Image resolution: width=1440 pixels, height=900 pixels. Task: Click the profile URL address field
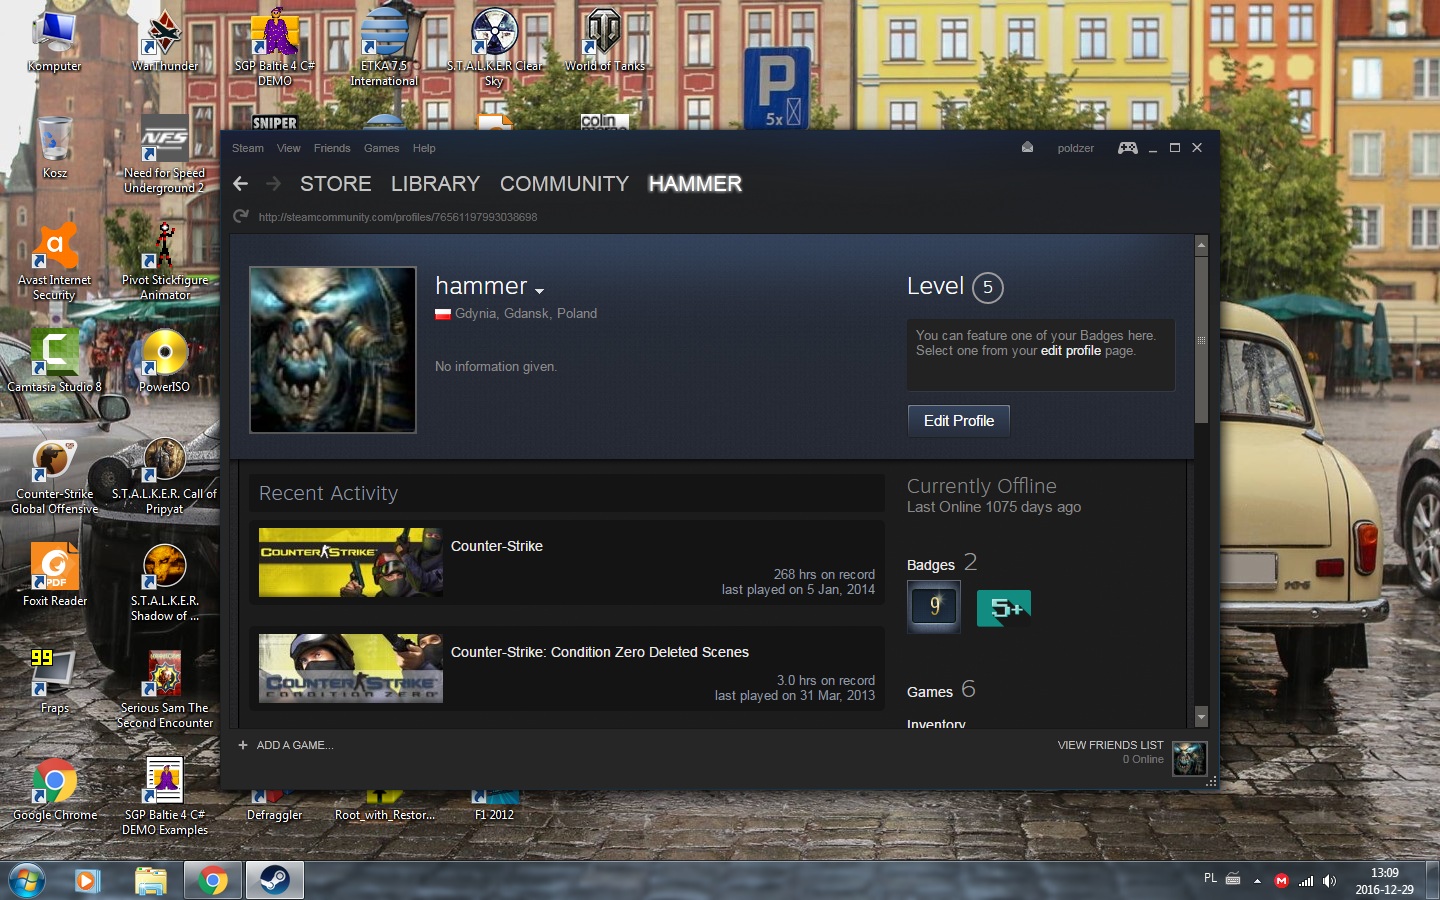coord(398,217)
